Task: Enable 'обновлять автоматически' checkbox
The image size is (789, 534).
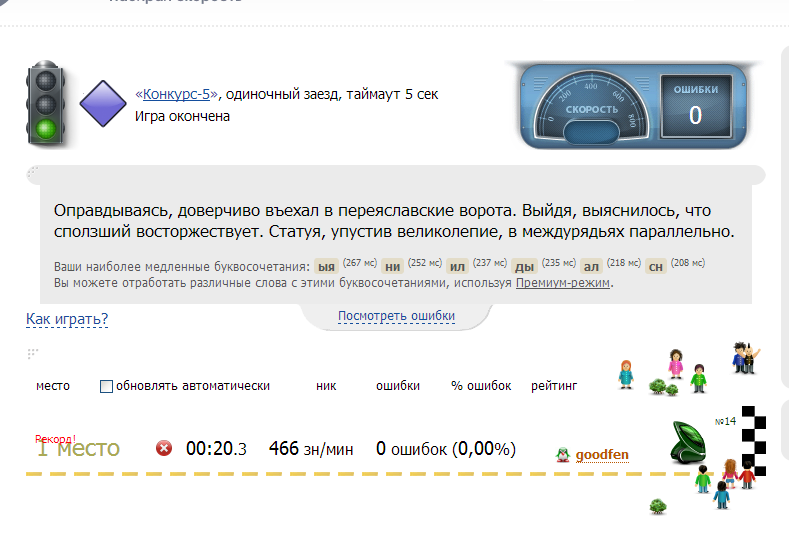Action: pos(106,386)
